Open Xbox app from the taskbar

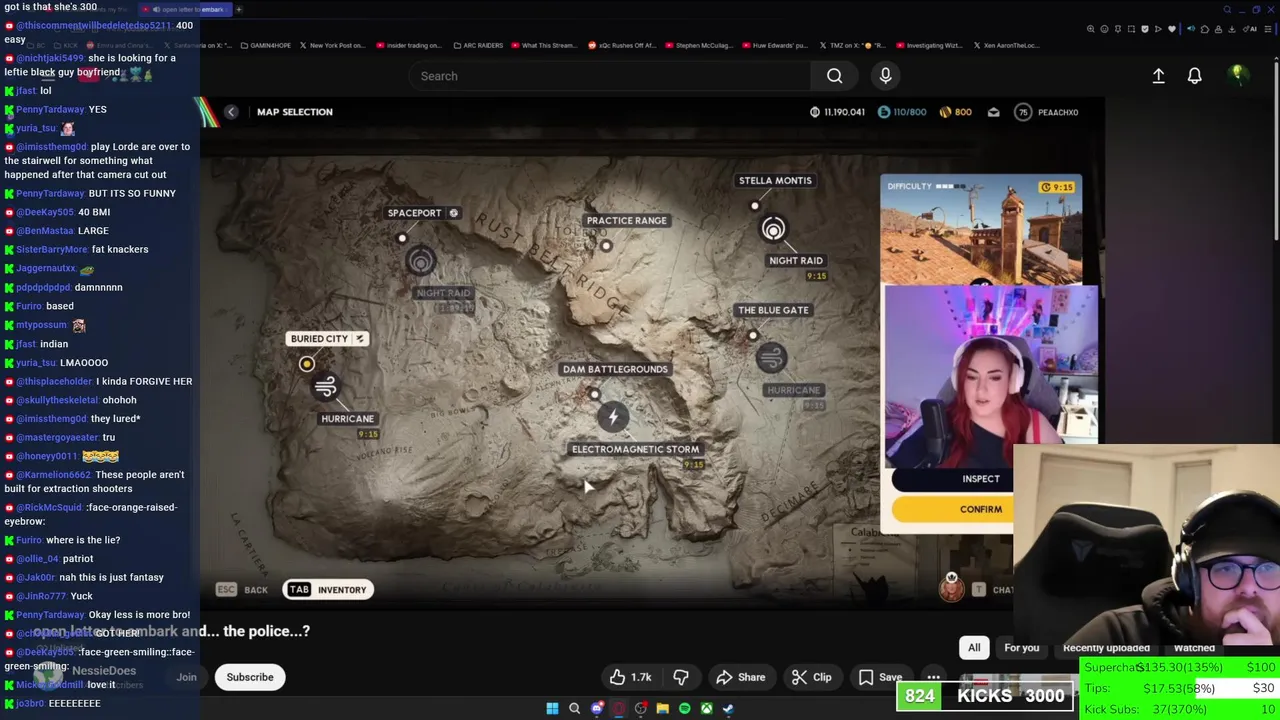point(706,708)
